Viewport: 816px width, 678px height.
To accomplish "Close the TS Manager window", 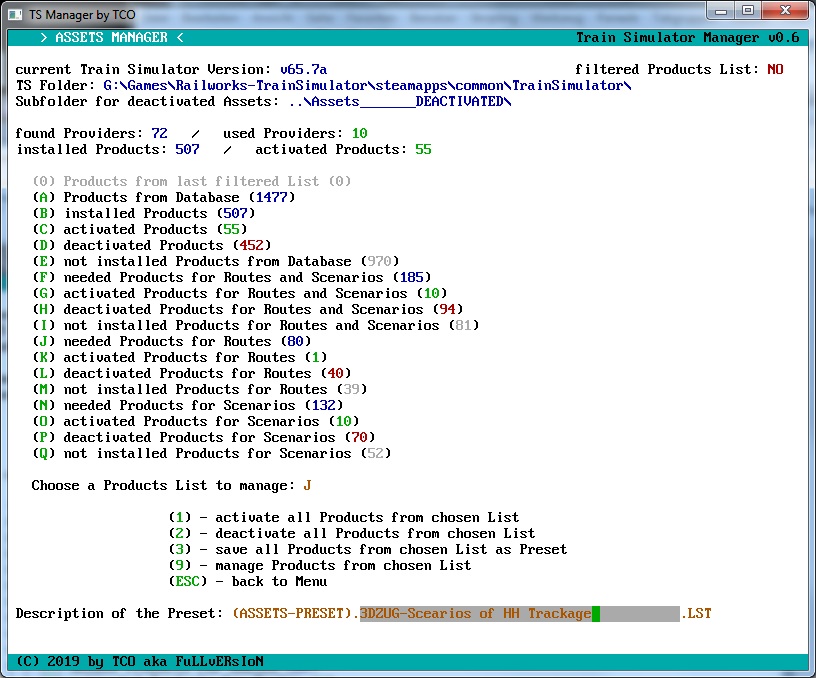I will coord(785,11).
